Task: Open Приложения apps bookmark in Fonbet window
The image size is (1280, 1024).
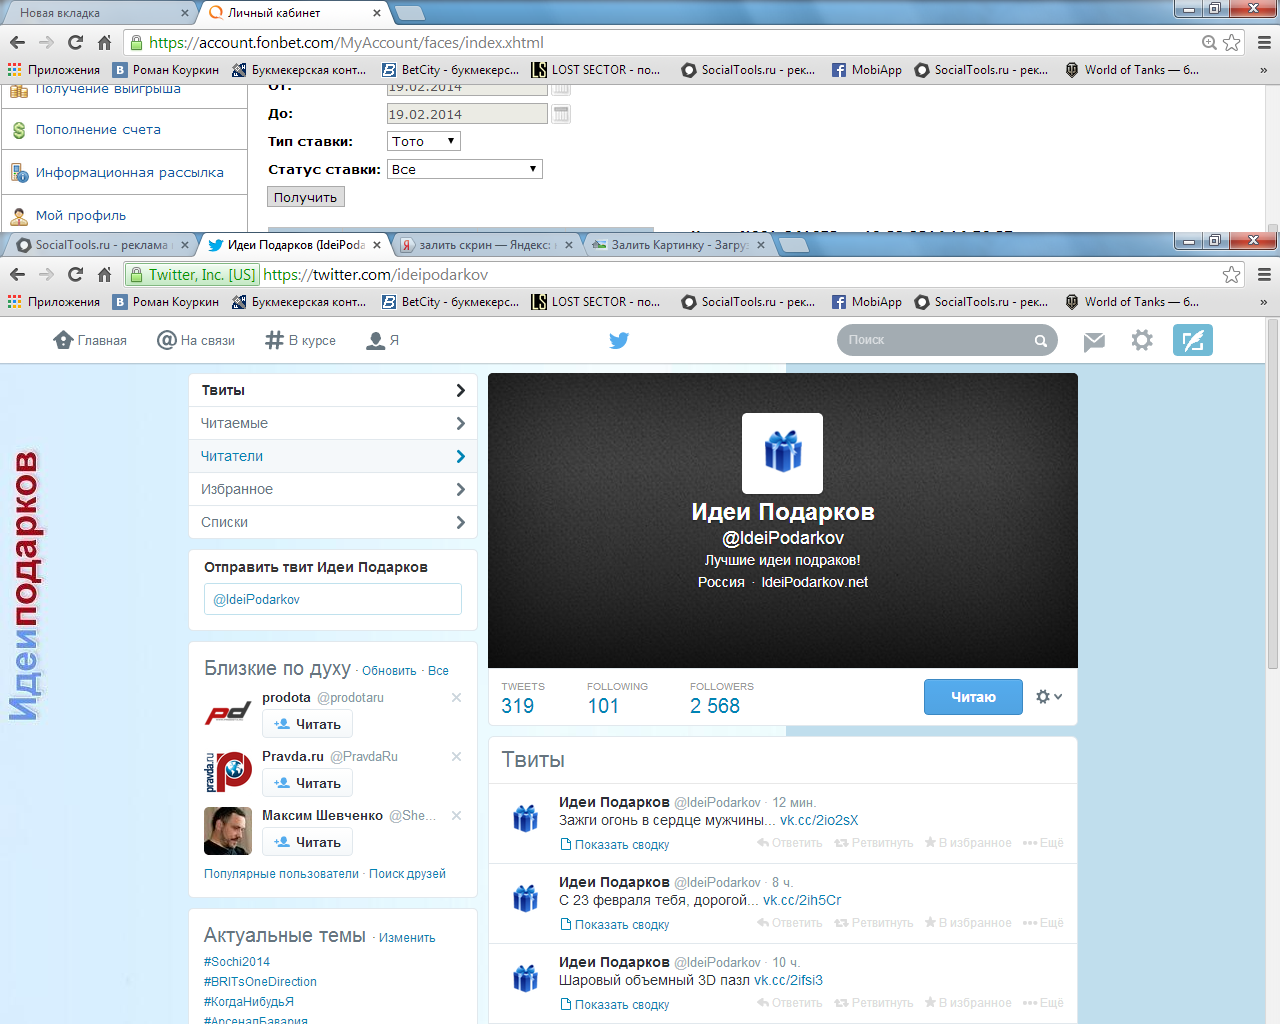Action: coord(54,70)
